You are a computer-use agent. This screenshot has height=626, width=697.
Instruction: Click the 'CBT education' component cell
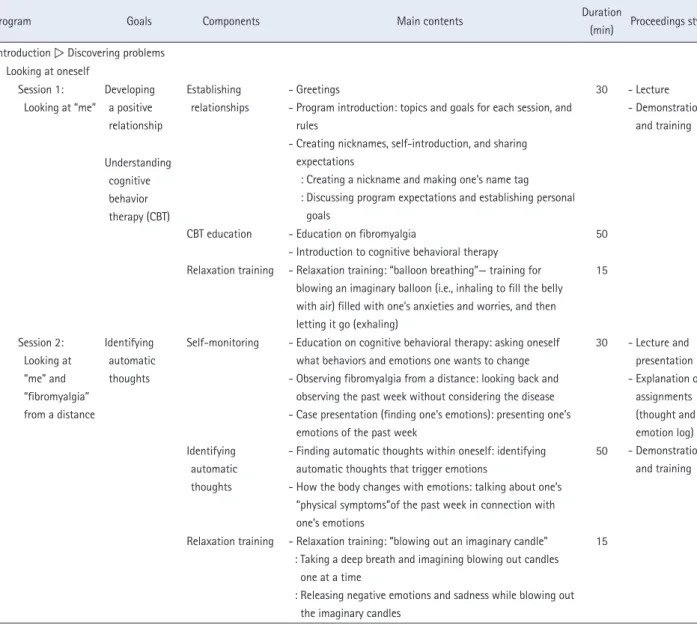[x=219, y=234]
